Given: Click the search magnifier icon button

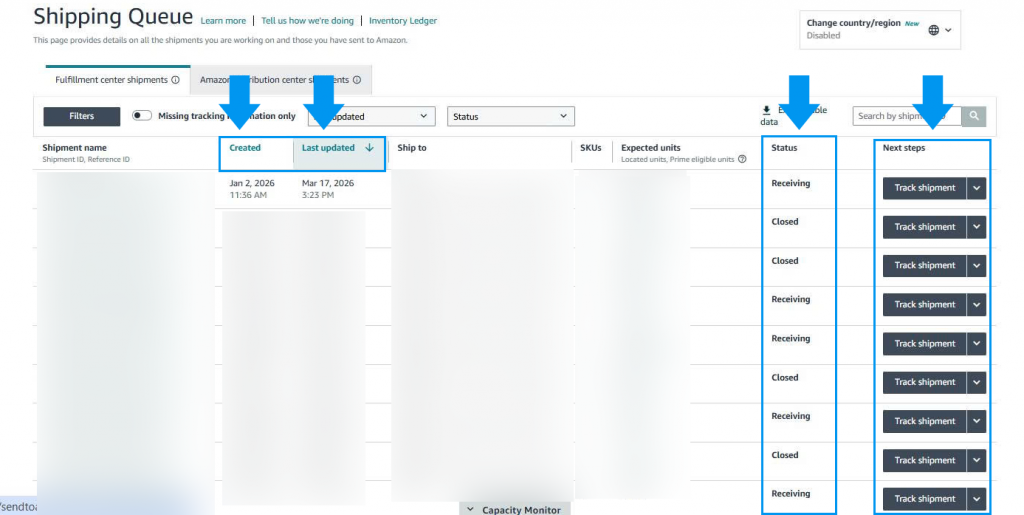Looking at the screenshot, I should (974, 116).
